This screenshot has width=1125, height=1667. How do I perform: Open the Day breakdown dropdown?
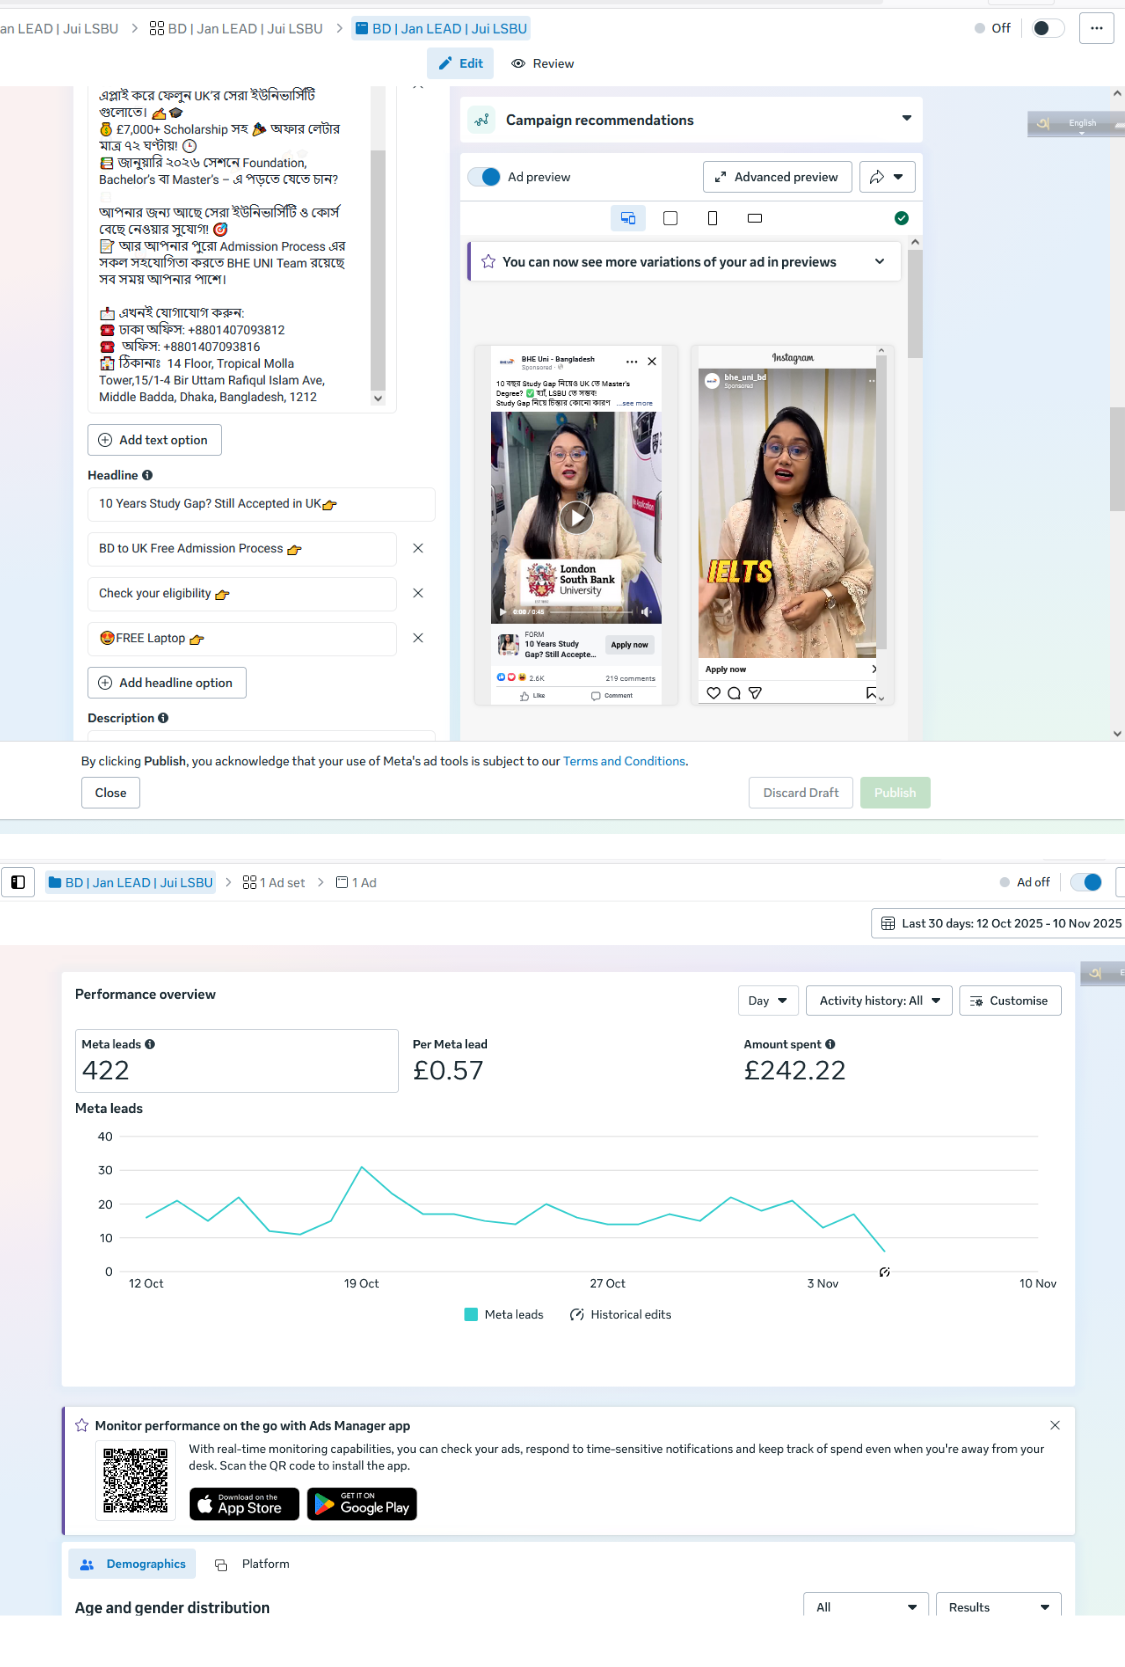click(768, 1000)
